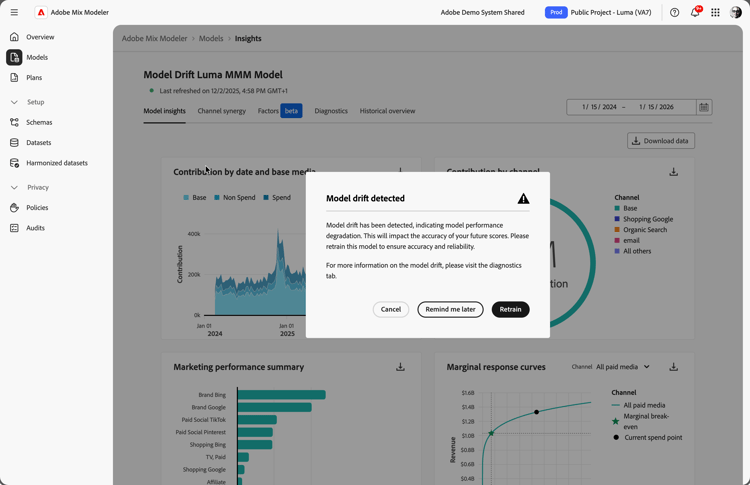
Task: Switch to the Model insights tab
Action: tap(165, 111)
